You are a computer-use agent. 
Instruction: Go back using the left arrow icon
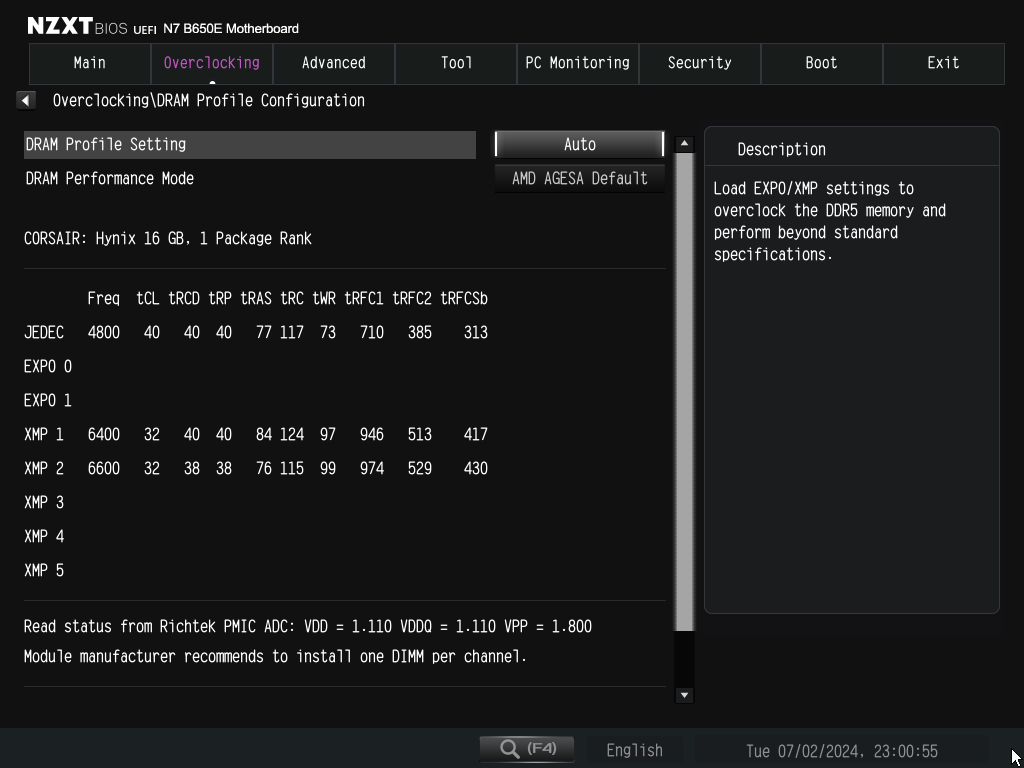[x=25, y=101]
